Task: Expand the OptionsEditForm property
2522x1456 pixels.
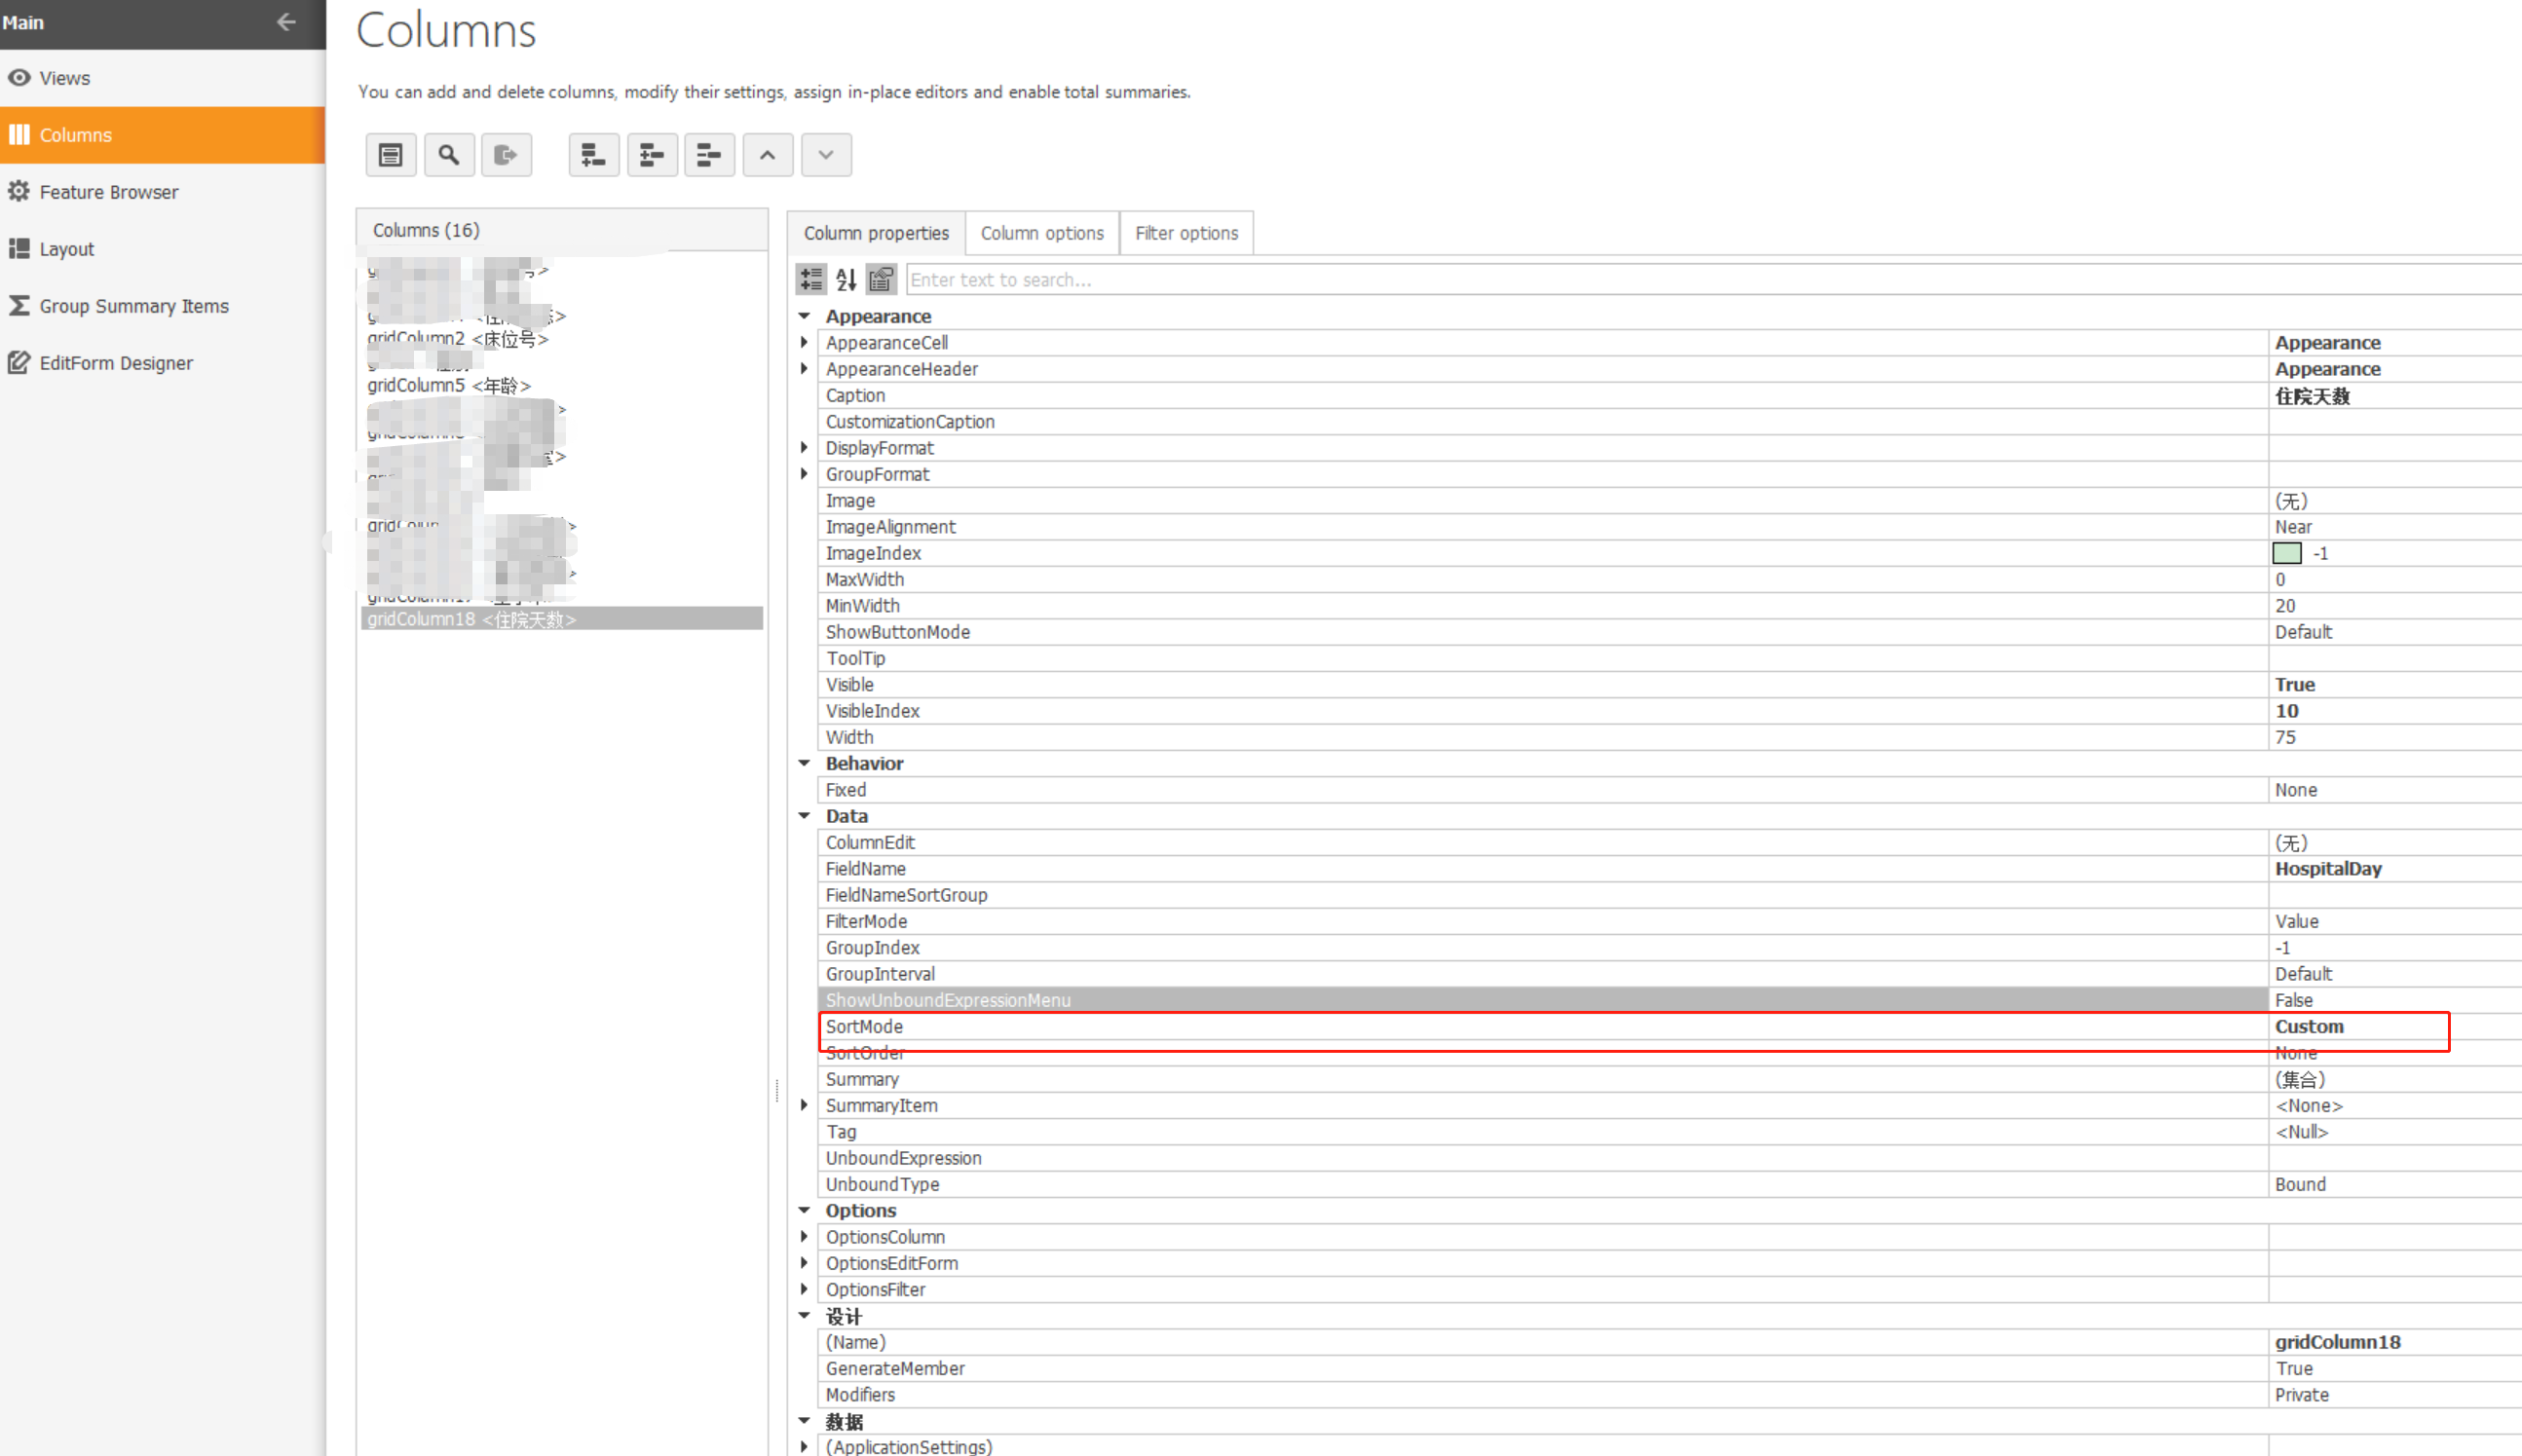Action: point(804,1262)
